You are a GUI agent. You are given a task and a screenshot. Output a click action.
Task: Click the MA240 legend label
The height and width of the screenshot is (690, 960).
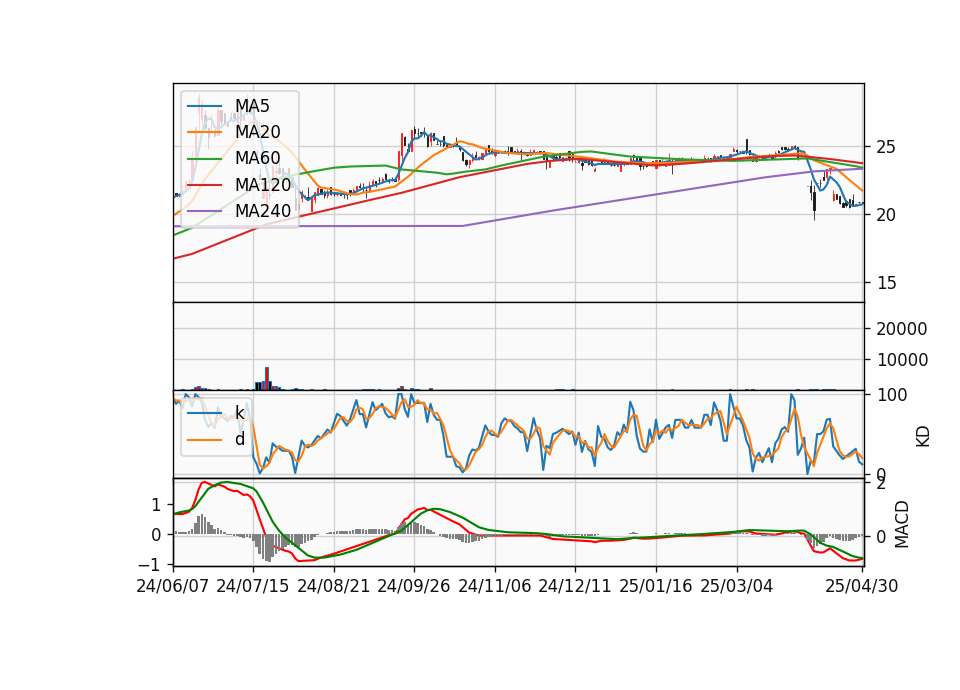pos(263,211)
